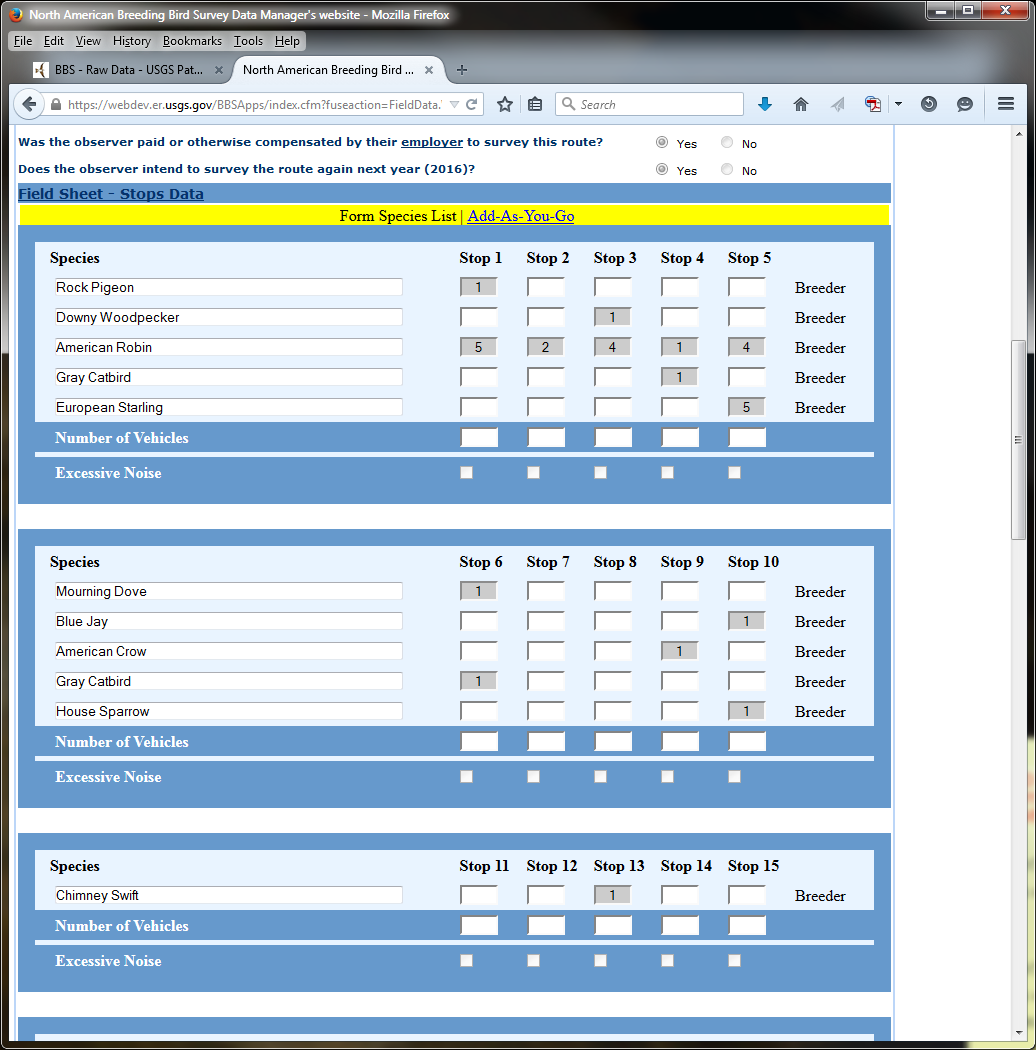Image resolution: width=1036 pixels, height=1050 pixels.
Task: Open the URL history dropdown arrow
Action: [x=454, y=104]
